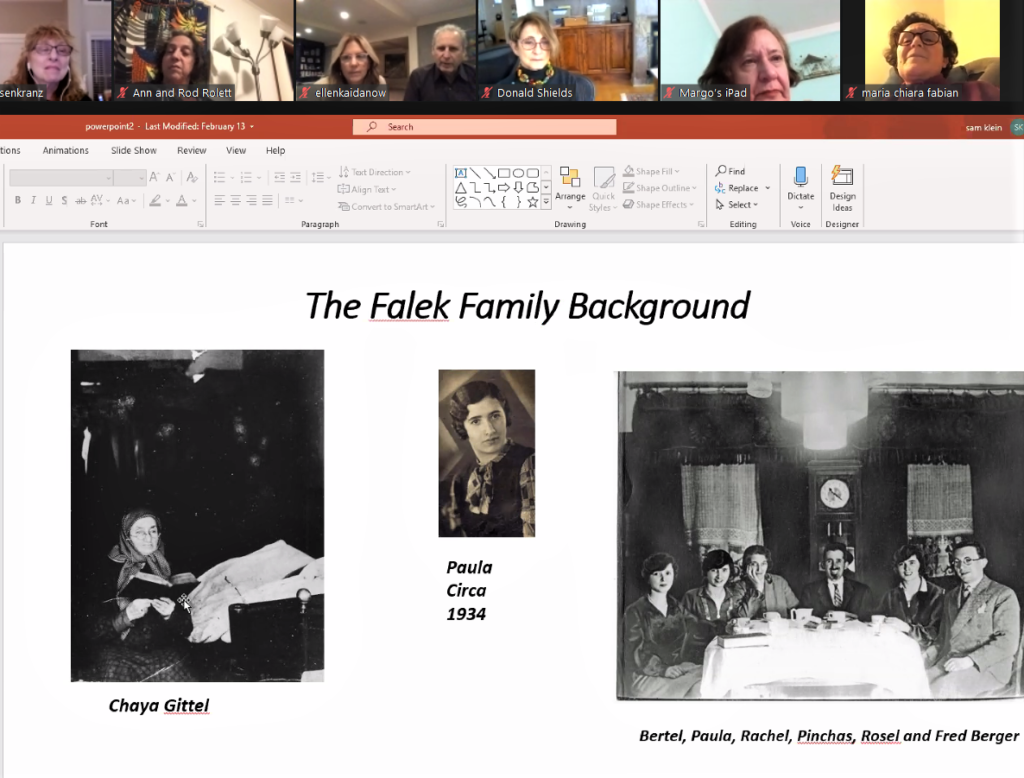Screen dimensions: 1024x778
Task: Apply font color
Action: [x=182, y=201]
